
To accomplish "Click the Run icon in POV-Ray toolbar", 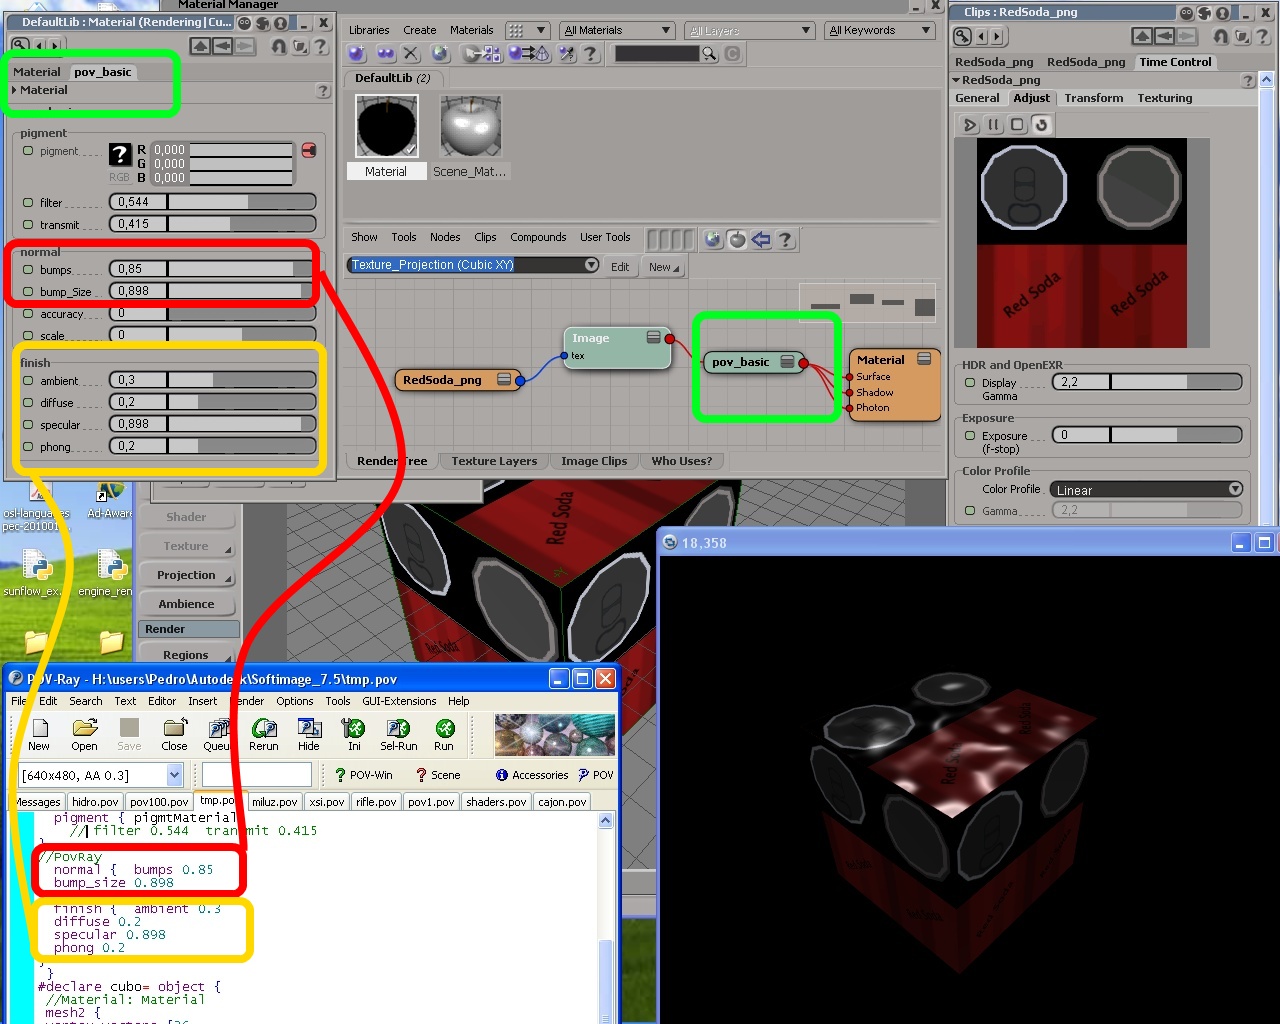I will pos(444,735).
